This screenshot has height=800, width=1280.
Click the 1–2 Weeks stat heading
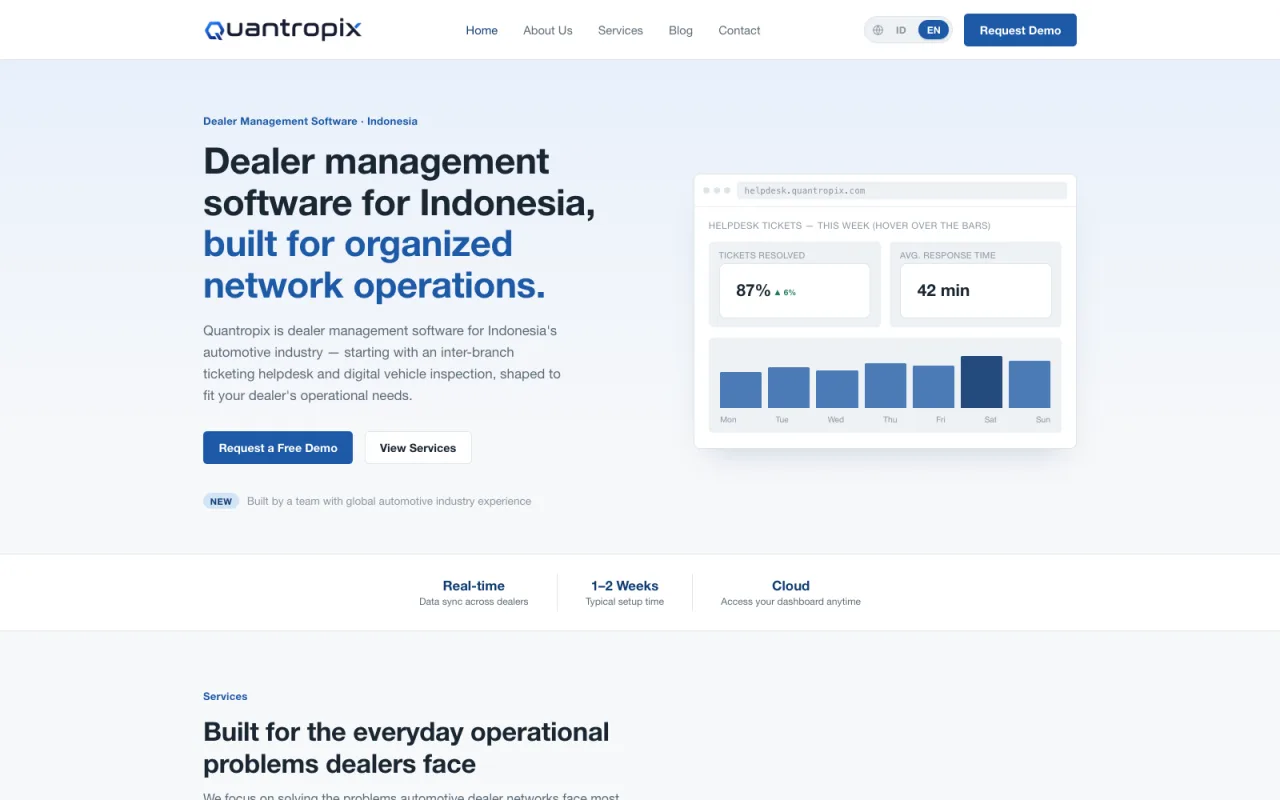click(x=625, y=586)
